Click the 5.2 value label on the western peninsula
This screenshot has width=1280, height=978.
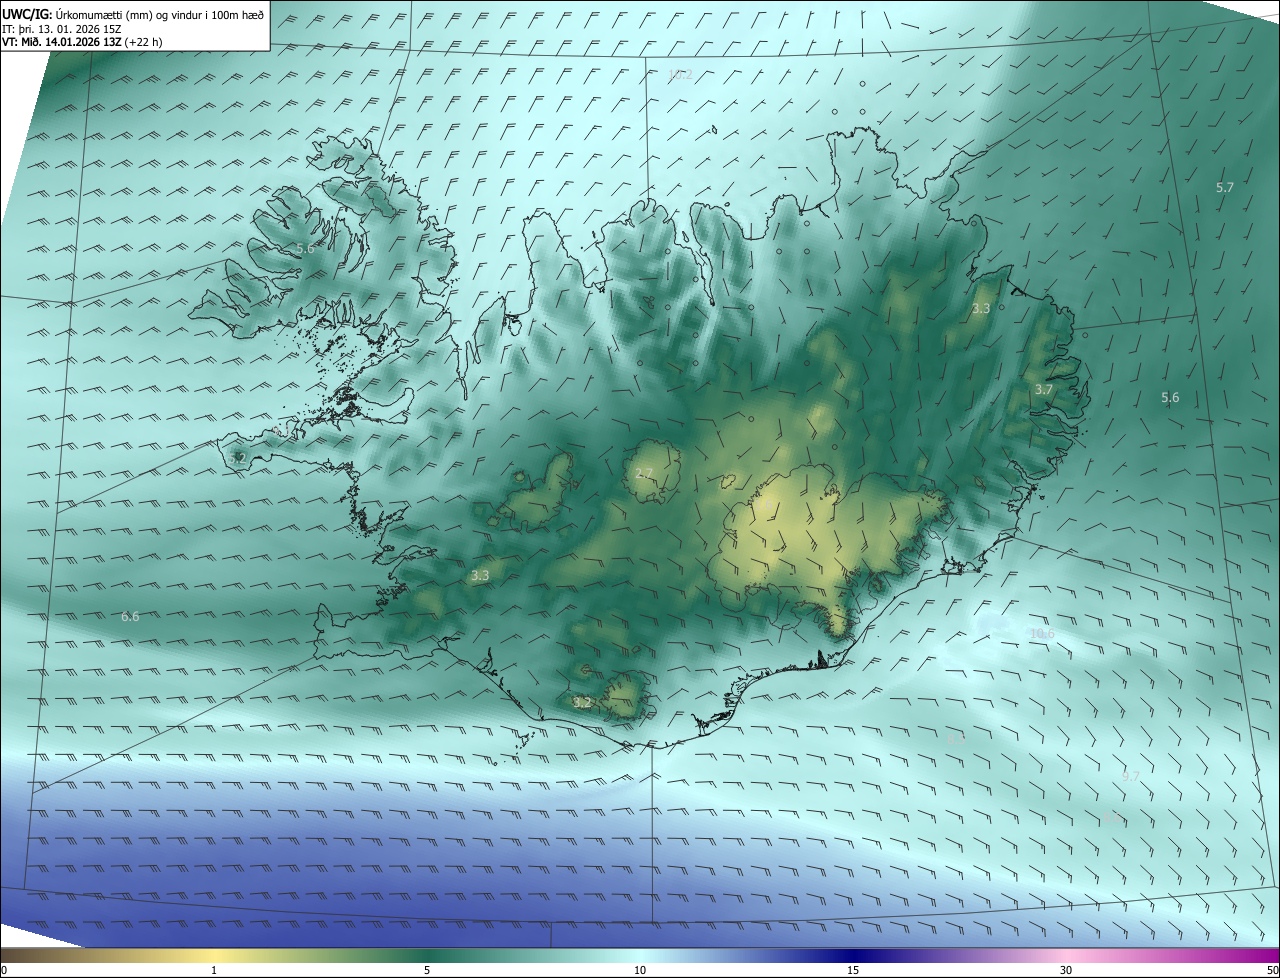tap(237, 458)
